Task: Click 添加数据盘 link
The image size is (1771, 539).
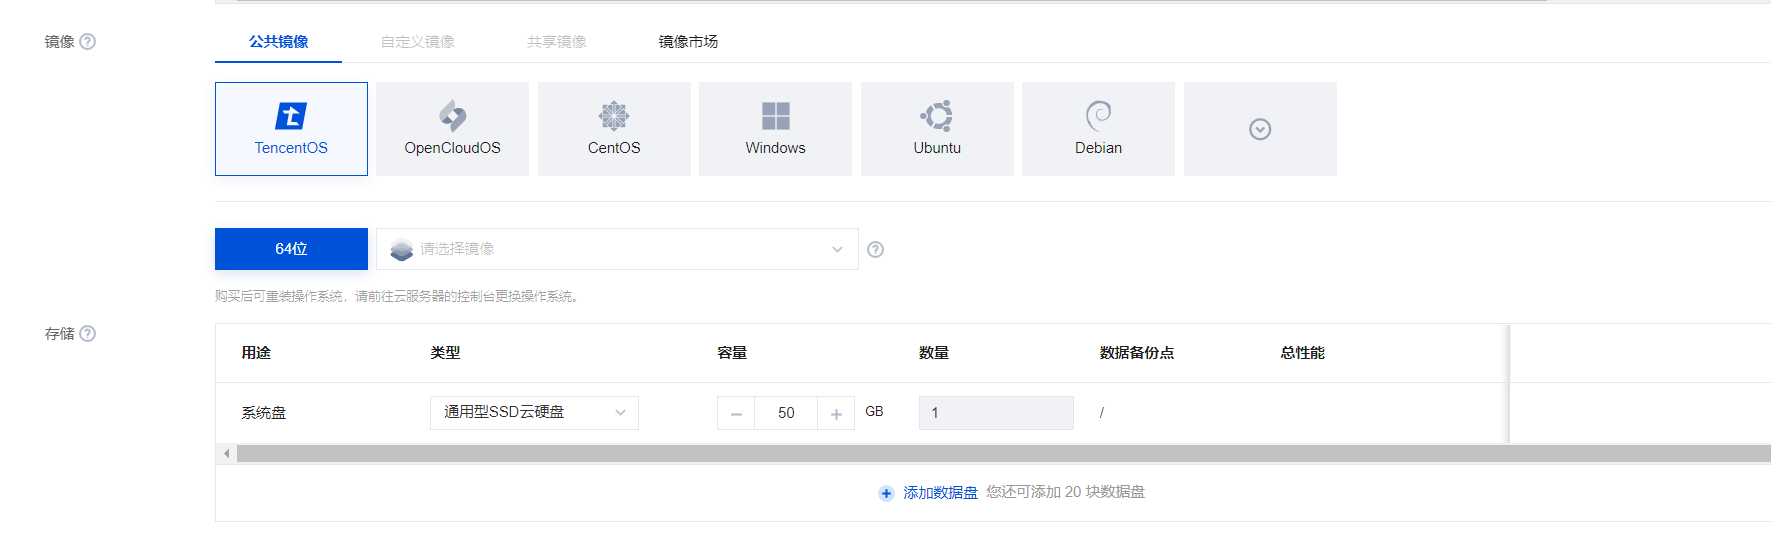Action: [x=940, y=493]
